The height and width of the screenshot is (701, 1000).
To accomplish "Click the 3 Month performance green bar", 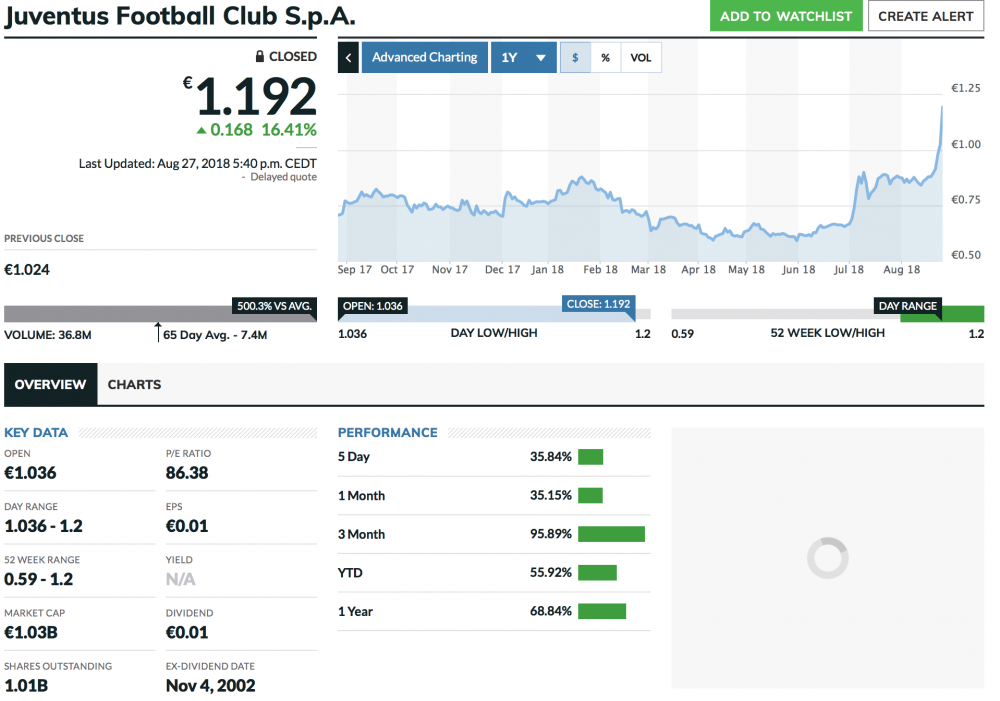I will [x=611, y=534].
